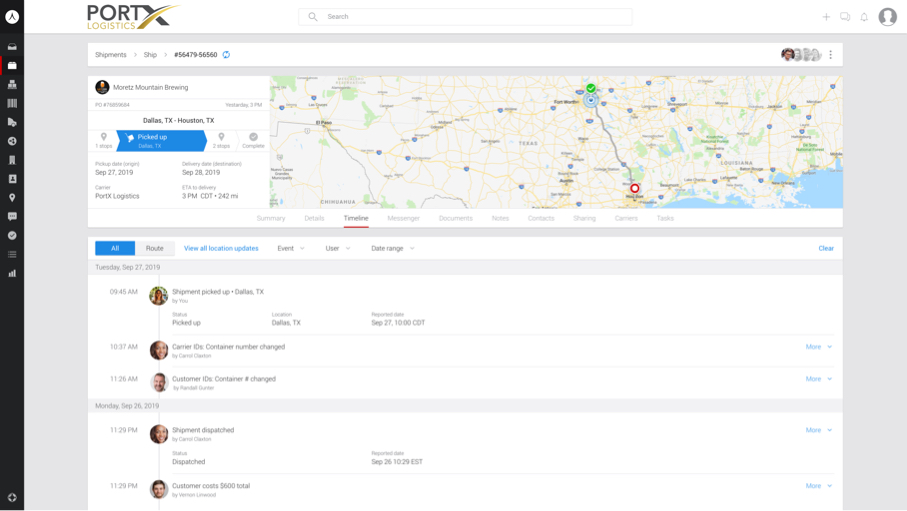Expand More on Shipment dispatched event
Viewport: 907px width, 511px height.
[818, 430]
